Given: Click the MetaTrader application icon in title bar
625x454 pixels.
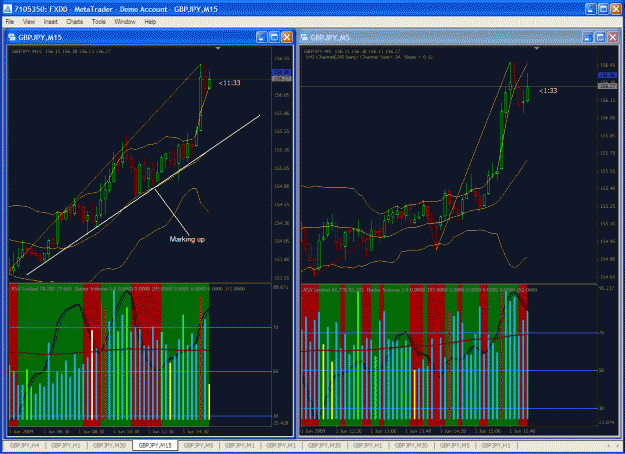Looking at the screenshot, I should pos(7,9).
